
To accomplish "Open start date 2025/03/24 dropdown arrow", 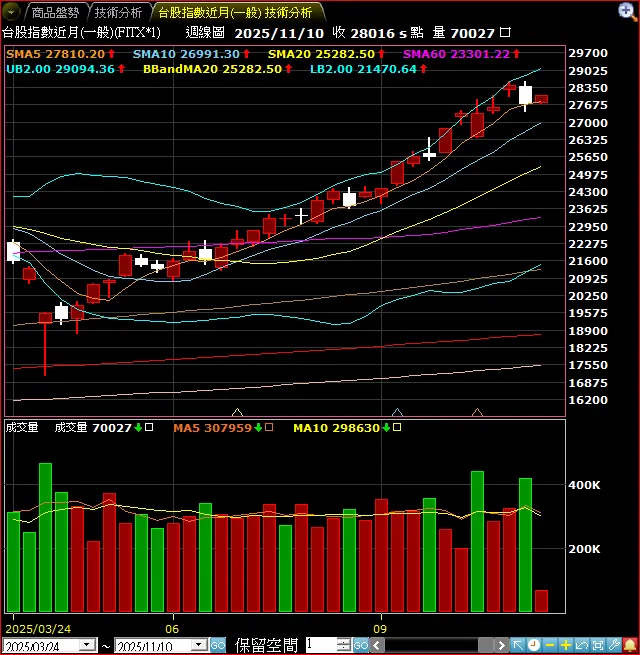I will [x=87, y=645].
